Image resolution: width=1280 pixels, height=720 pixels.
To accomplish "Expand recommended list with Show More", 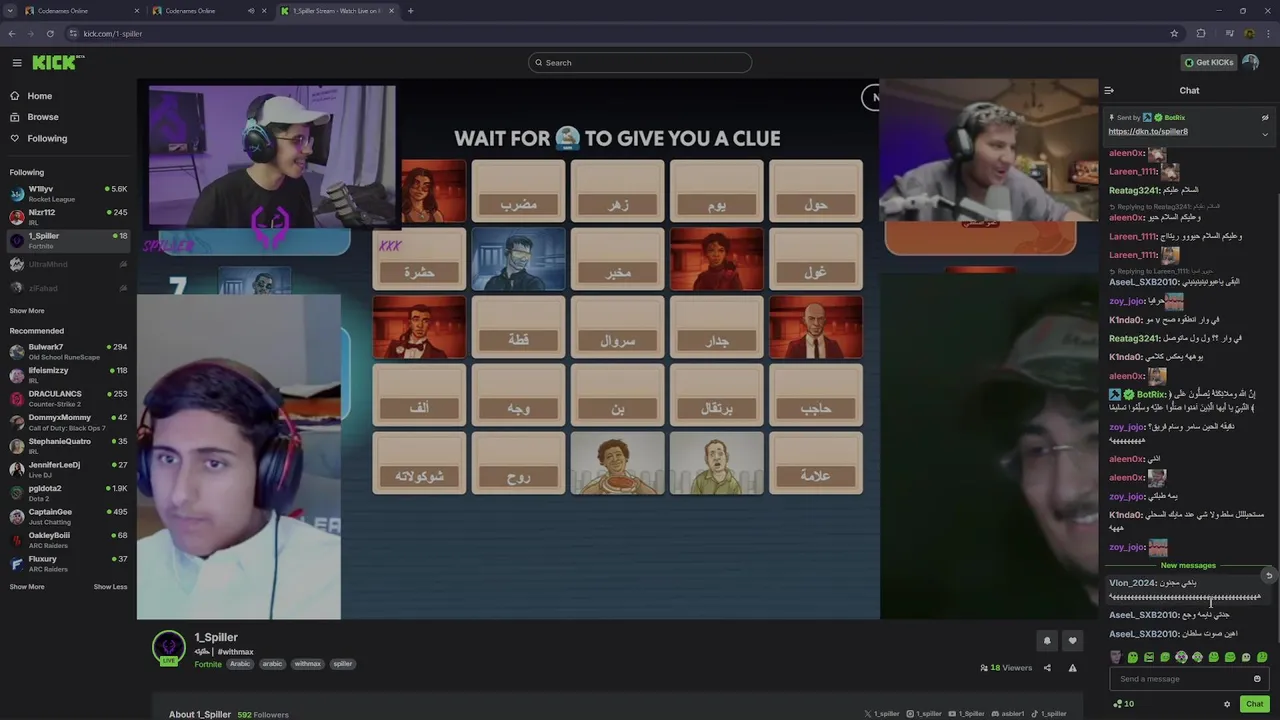I will tap(27, 587).
